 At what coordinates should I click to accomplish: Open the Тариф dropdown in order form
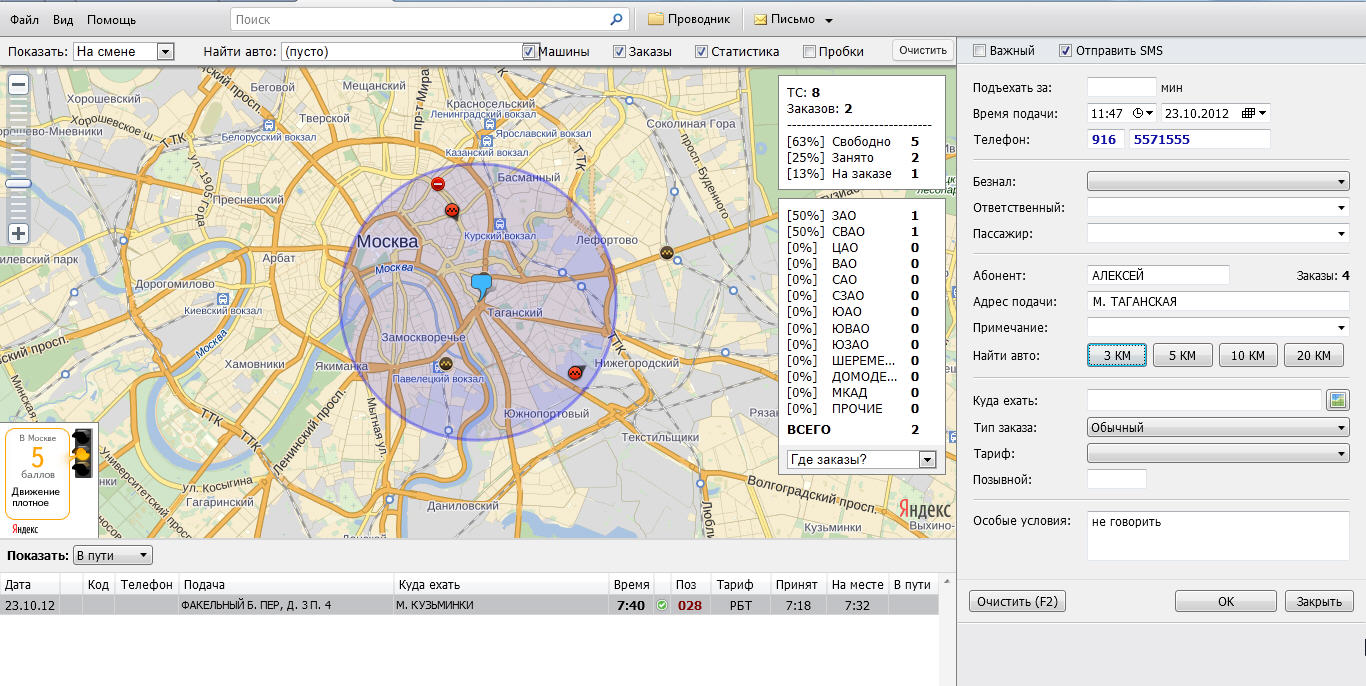tap(1218, 453)
